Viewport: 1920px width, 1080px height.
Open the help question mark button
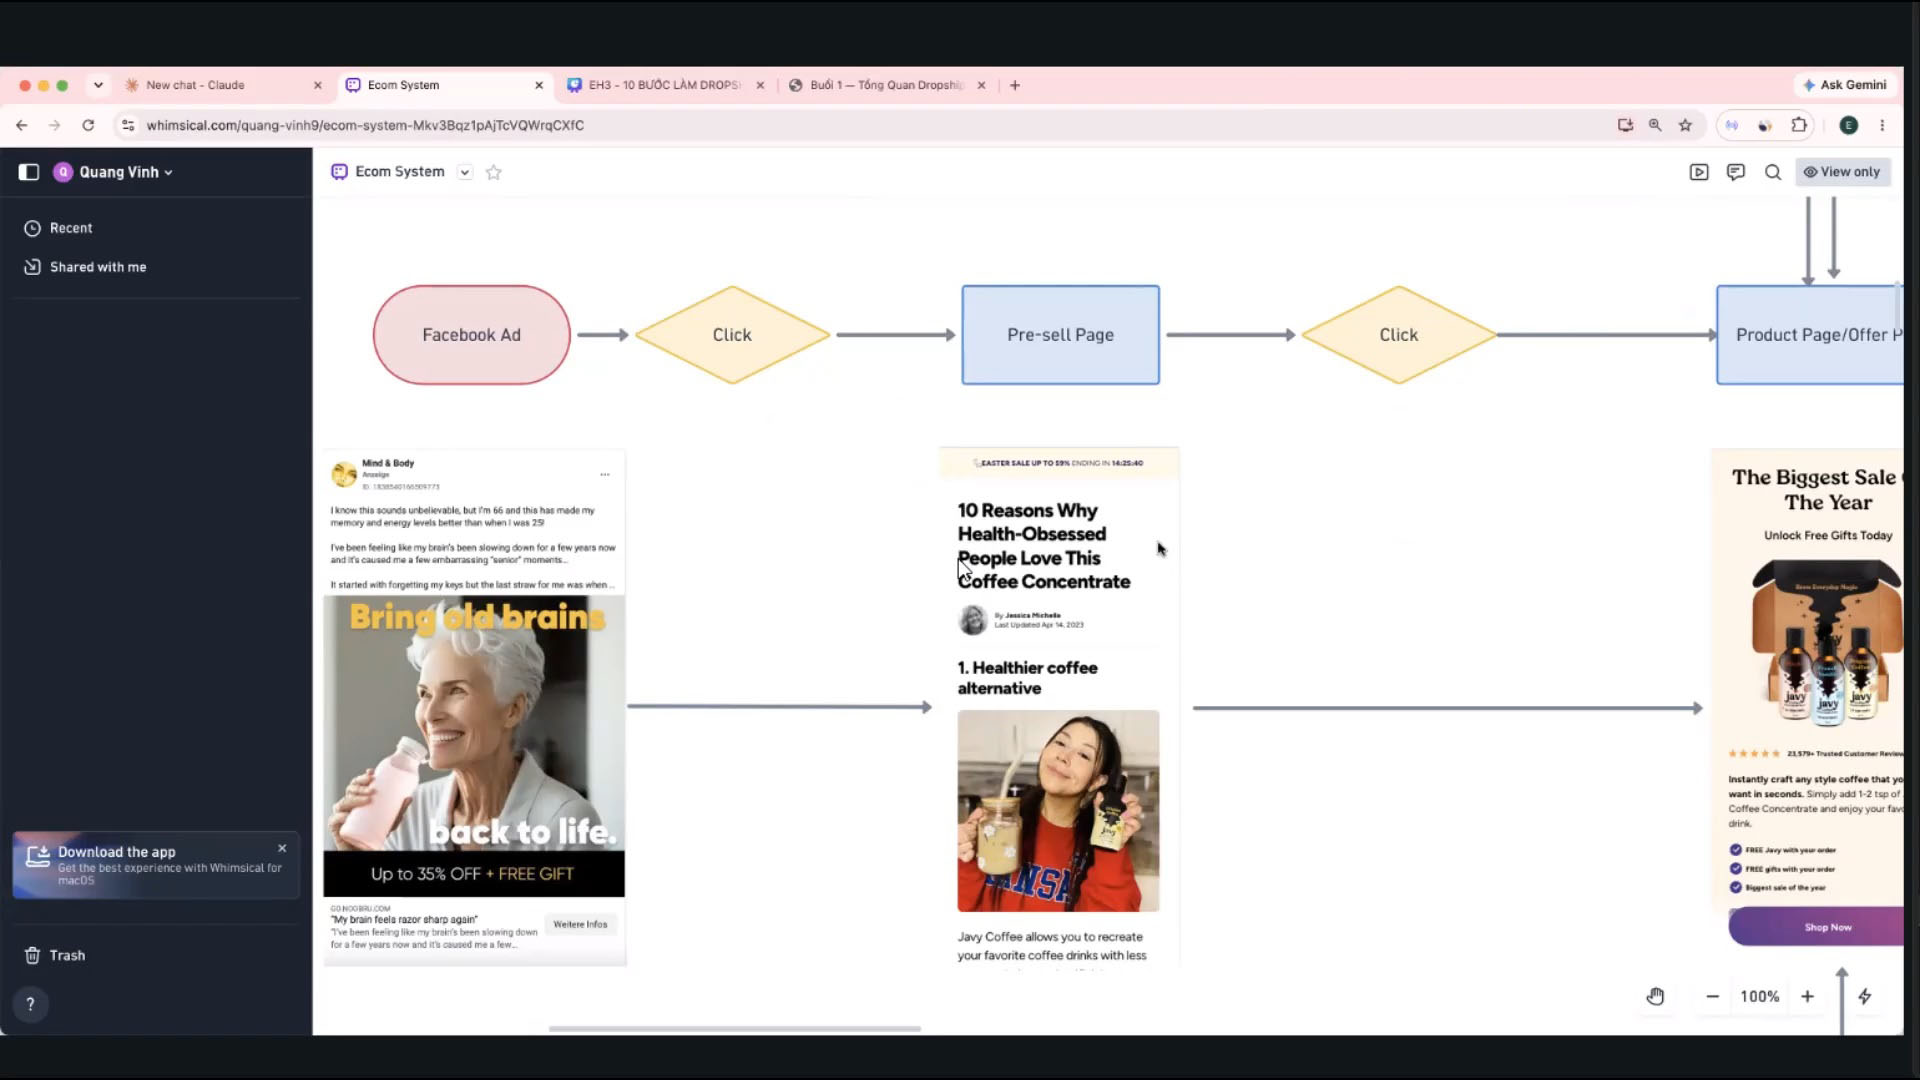(x=30, y=1004)
